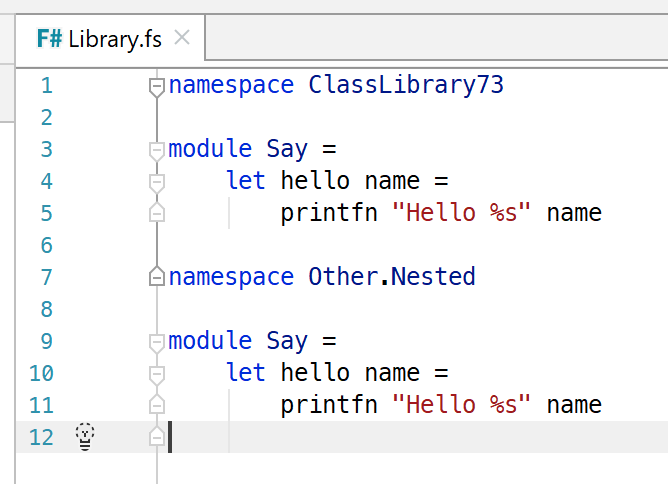Click the fold end marker on line 11

click(157, 404)
